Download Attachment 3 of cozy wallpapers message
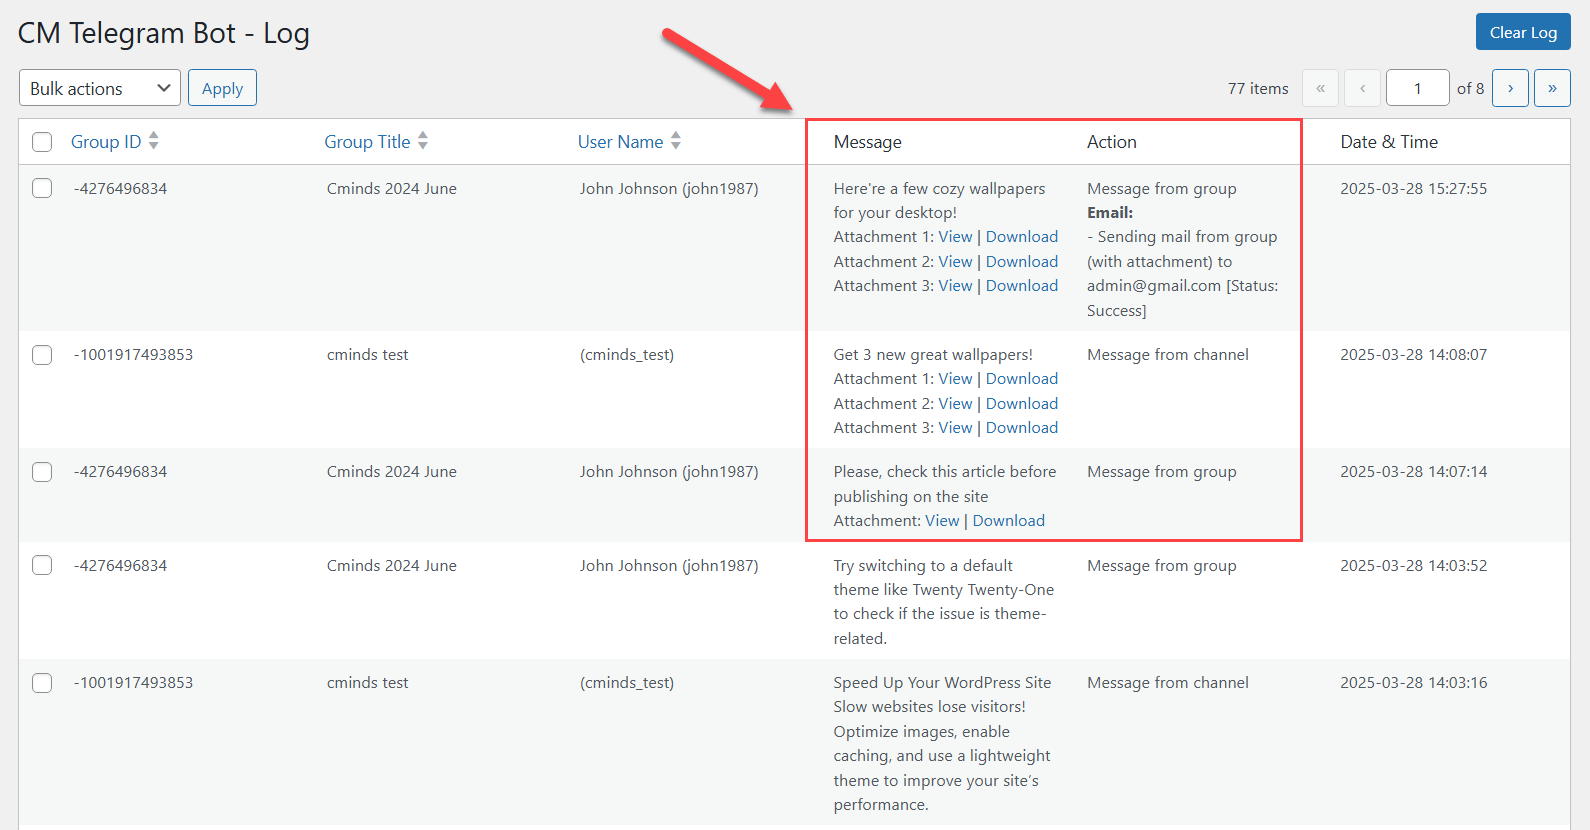This screenshot has height=830, width=1590. click(1021, 286)
